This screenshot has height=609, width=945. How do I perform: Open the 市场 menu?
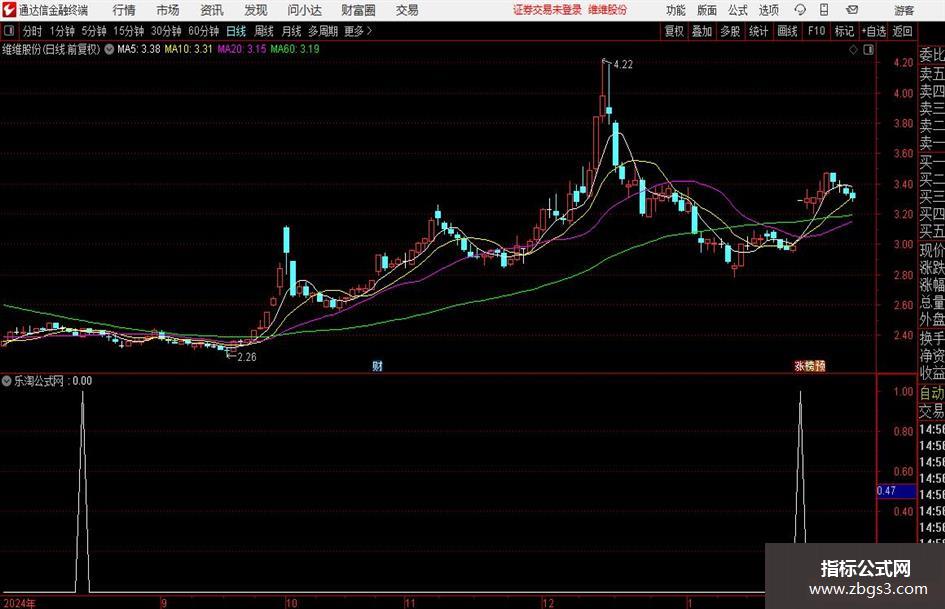click(168, 10)
